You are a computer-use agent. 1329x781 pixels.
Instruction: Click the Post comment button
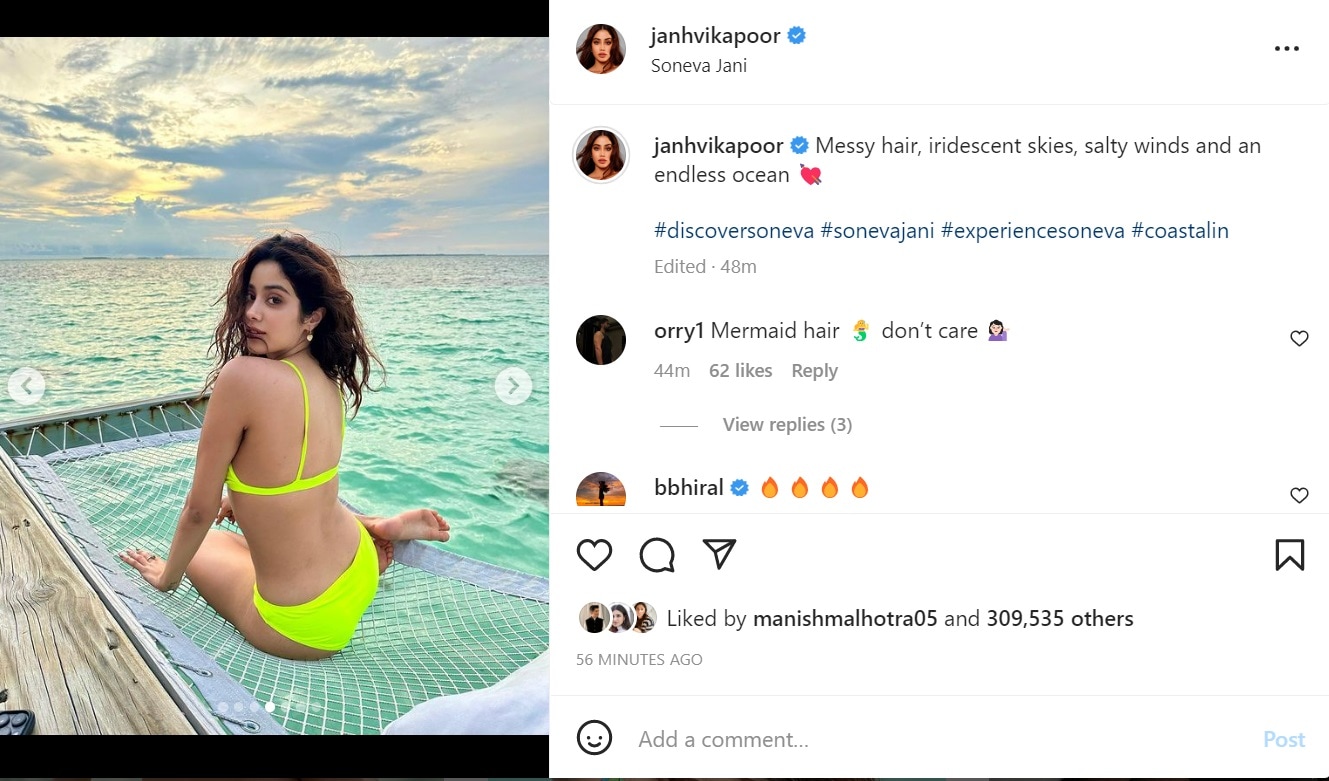point(1284,739)
